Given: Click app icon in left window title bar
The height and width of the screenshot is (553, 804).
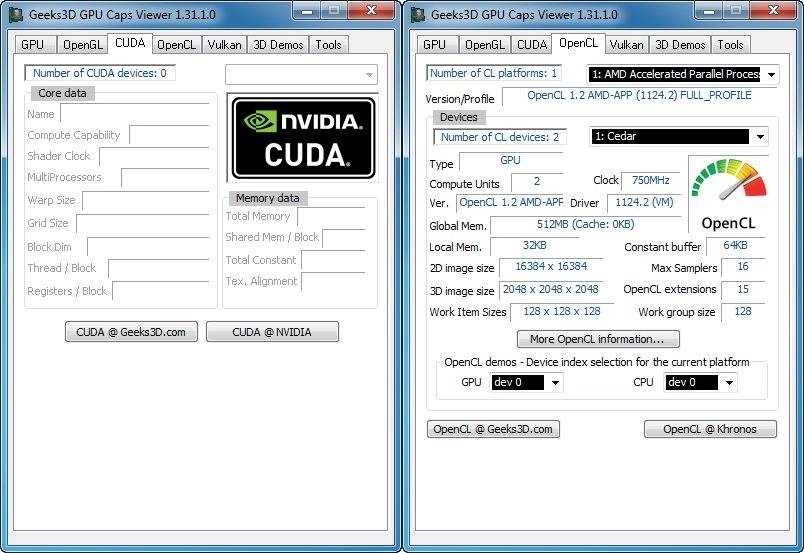Looking at the screenshot, I should [x=16, y=14].
